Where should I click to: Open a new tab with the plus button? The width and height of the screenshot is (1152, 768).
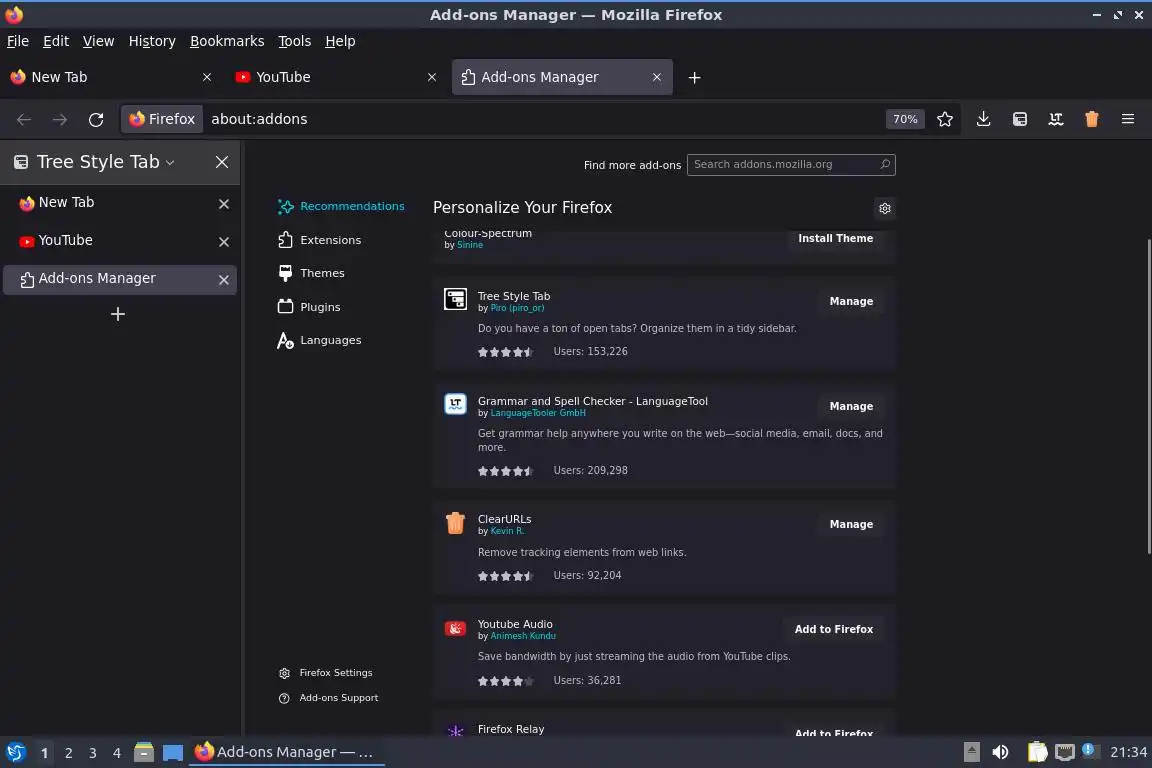694,77
